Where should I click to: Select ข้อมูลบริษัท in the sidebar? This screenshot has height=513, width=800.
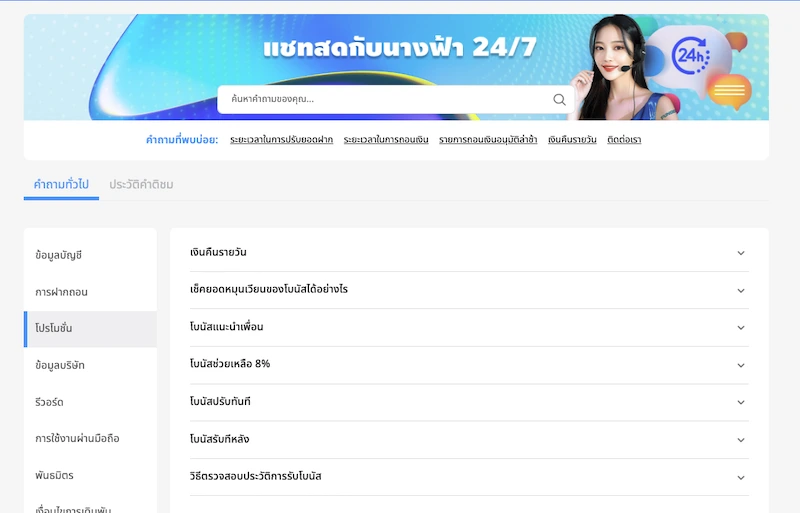[90, 365]
